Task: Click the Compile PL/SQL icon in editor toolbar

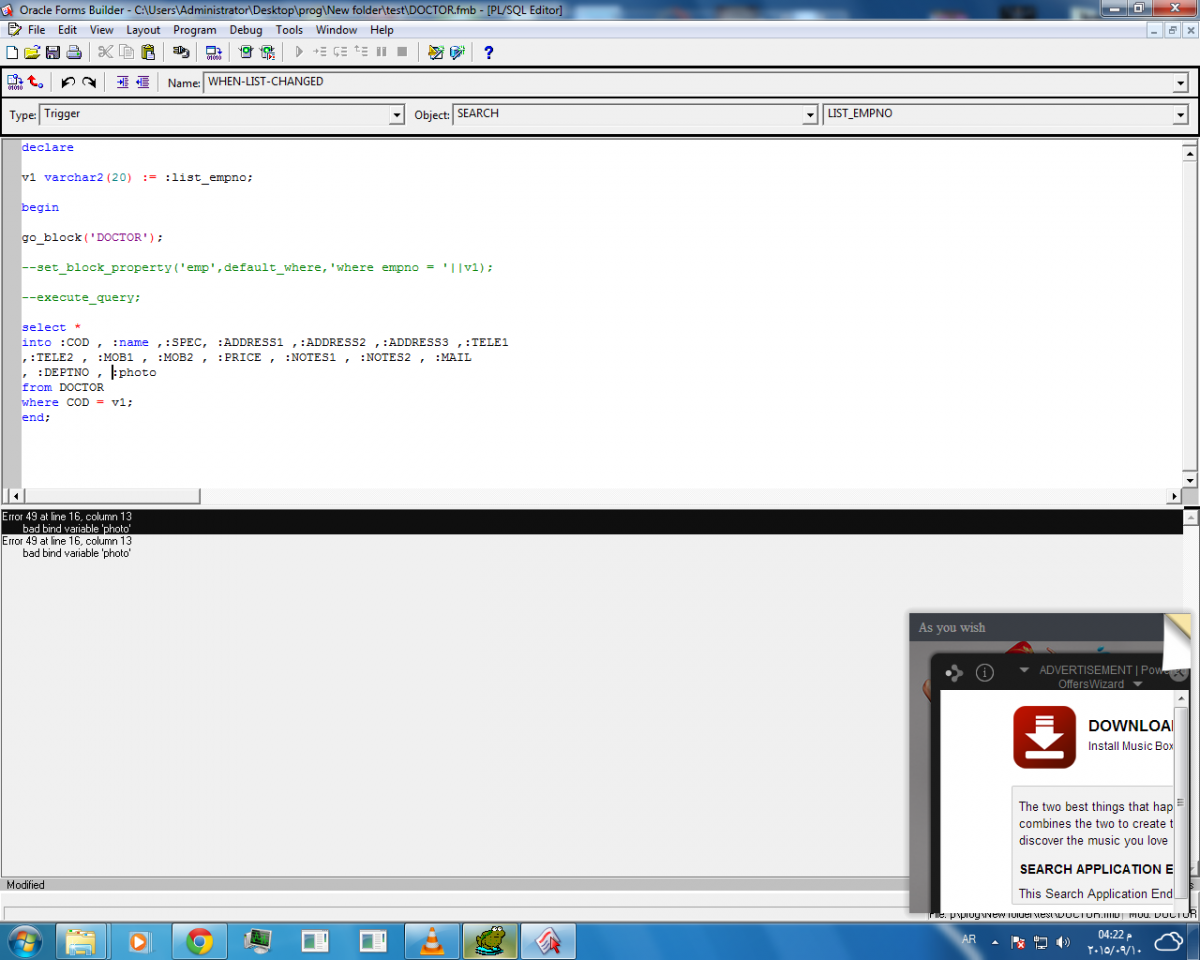Action: (x=14, y=82)
